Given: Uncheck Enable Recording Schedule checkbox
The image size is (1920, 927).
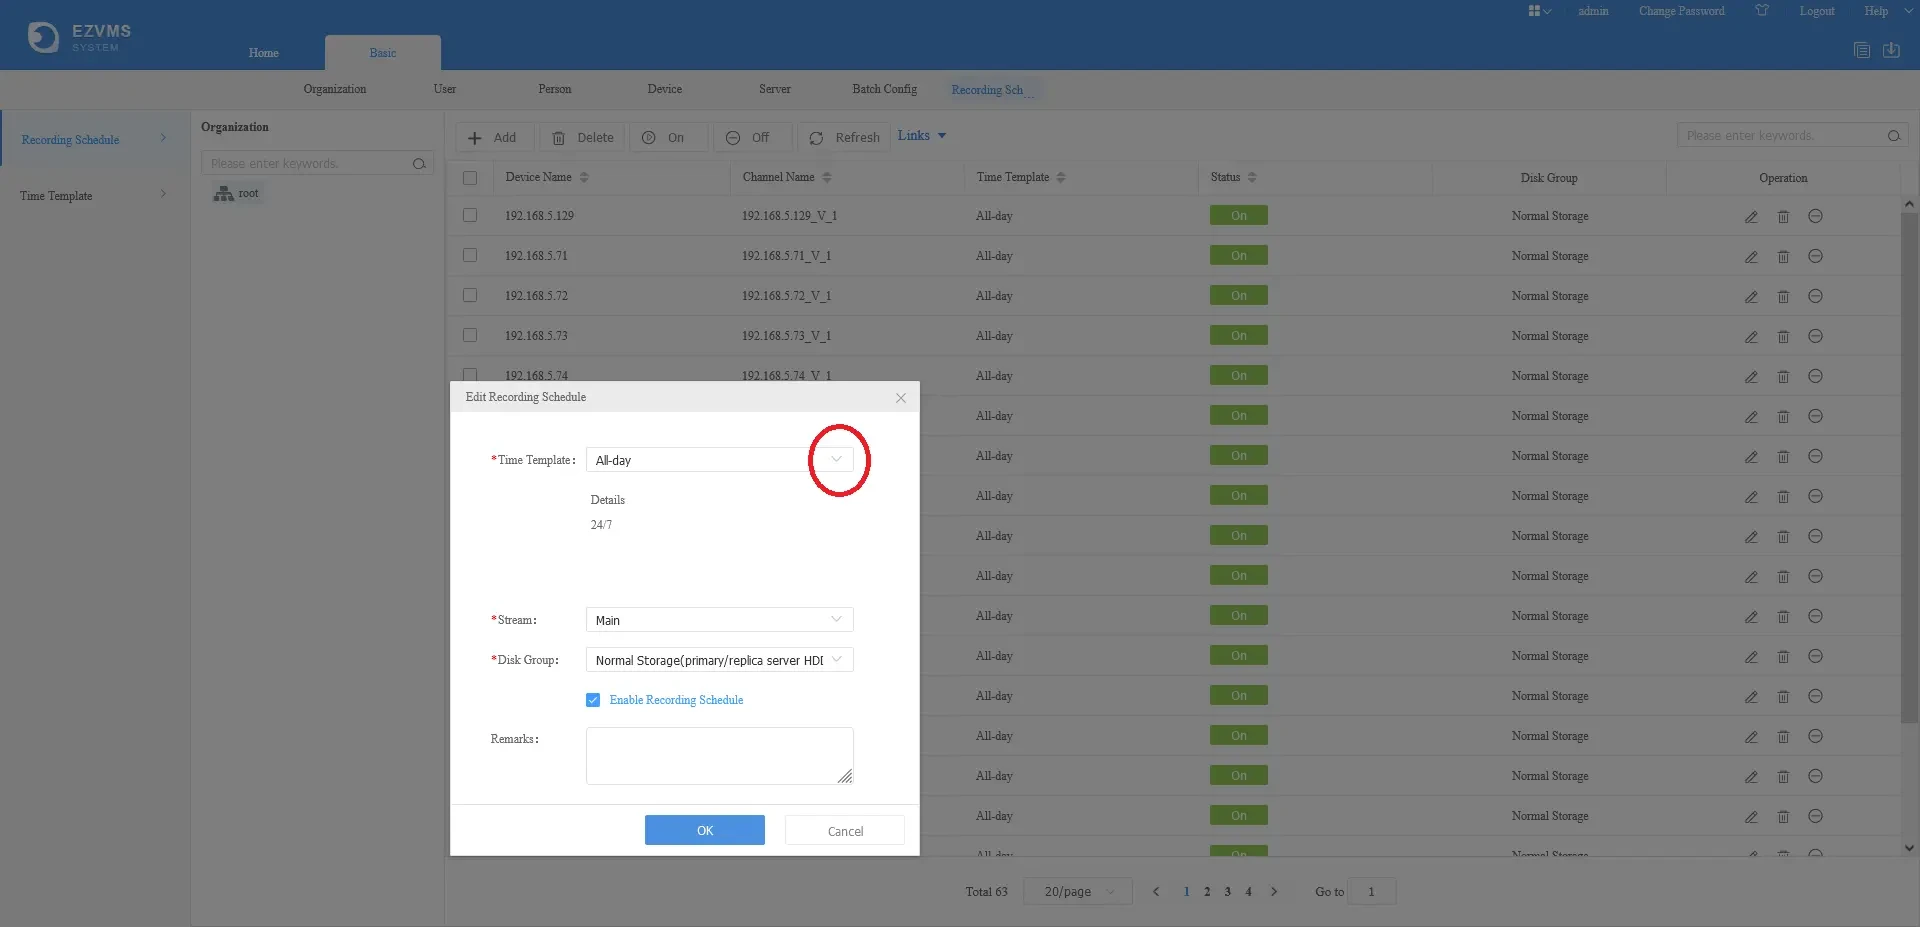Looking at the screenshot, I should (593, 700).
